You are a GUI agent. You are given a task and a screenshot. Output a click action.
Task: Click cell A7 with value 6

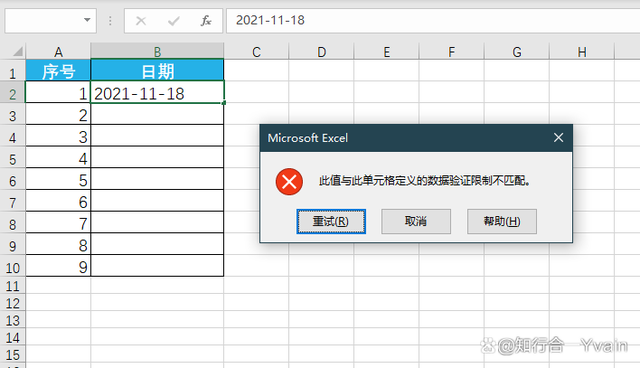(x=58, y=201)
